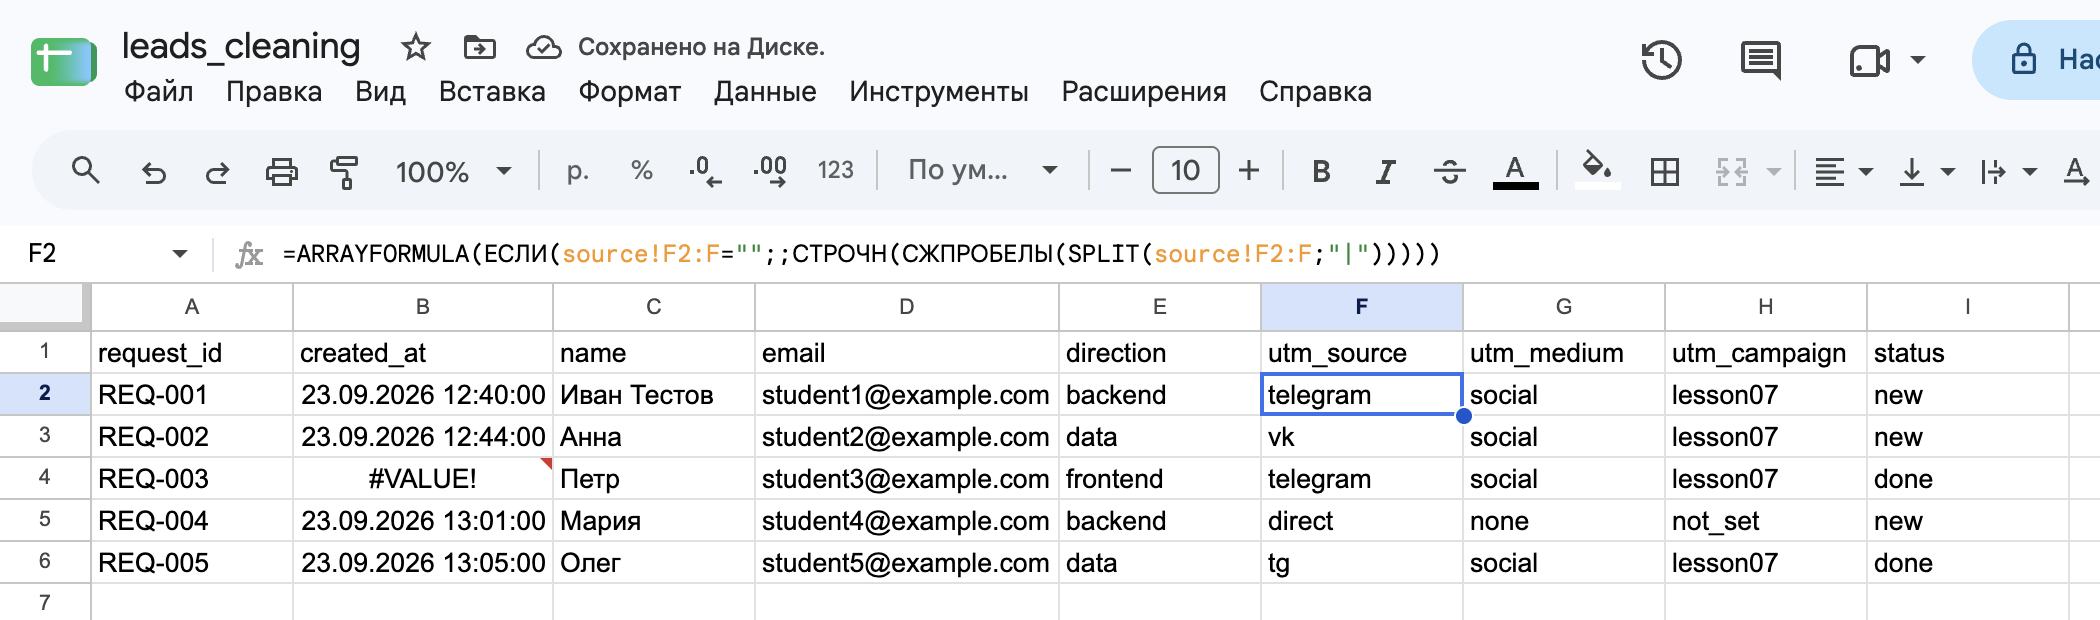The width and height of the screenshot is (2100, 620).
Task: Open the comments panel icon
Action: 1761,60
